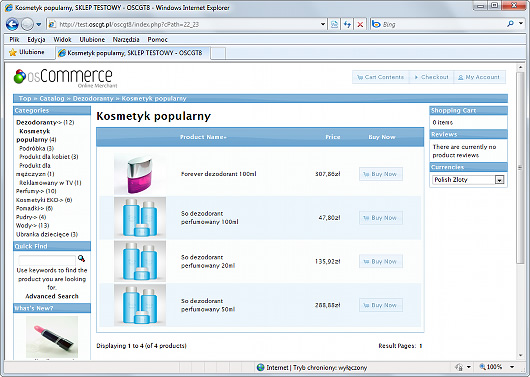This screenshot has width=530, height=377.
Task: Click the Ulubione favorites star button
Action: point(26,52)
